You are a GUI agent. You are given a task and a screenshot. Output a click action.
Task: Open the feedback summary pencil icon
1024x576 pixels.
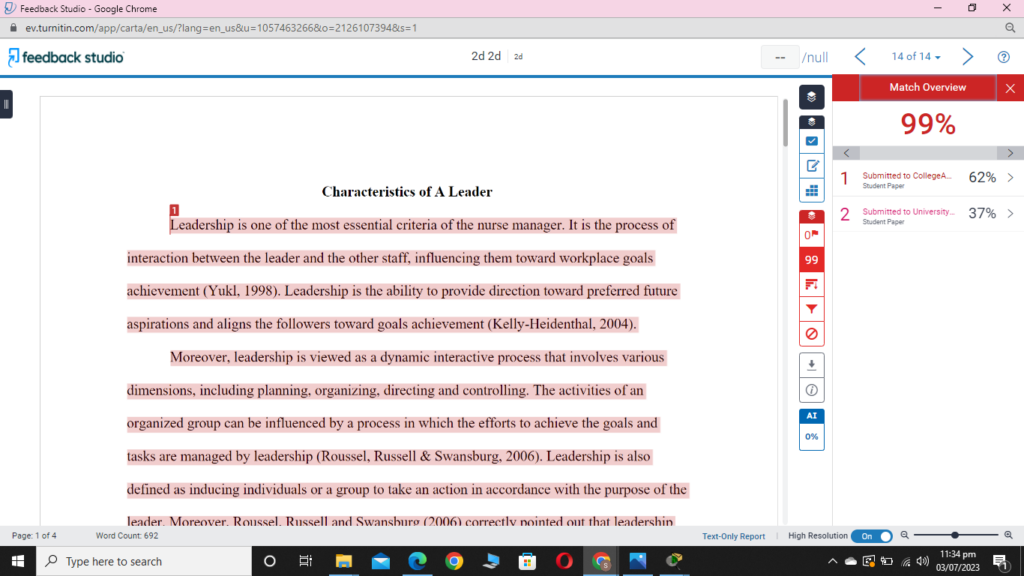(x=811, y=166)
